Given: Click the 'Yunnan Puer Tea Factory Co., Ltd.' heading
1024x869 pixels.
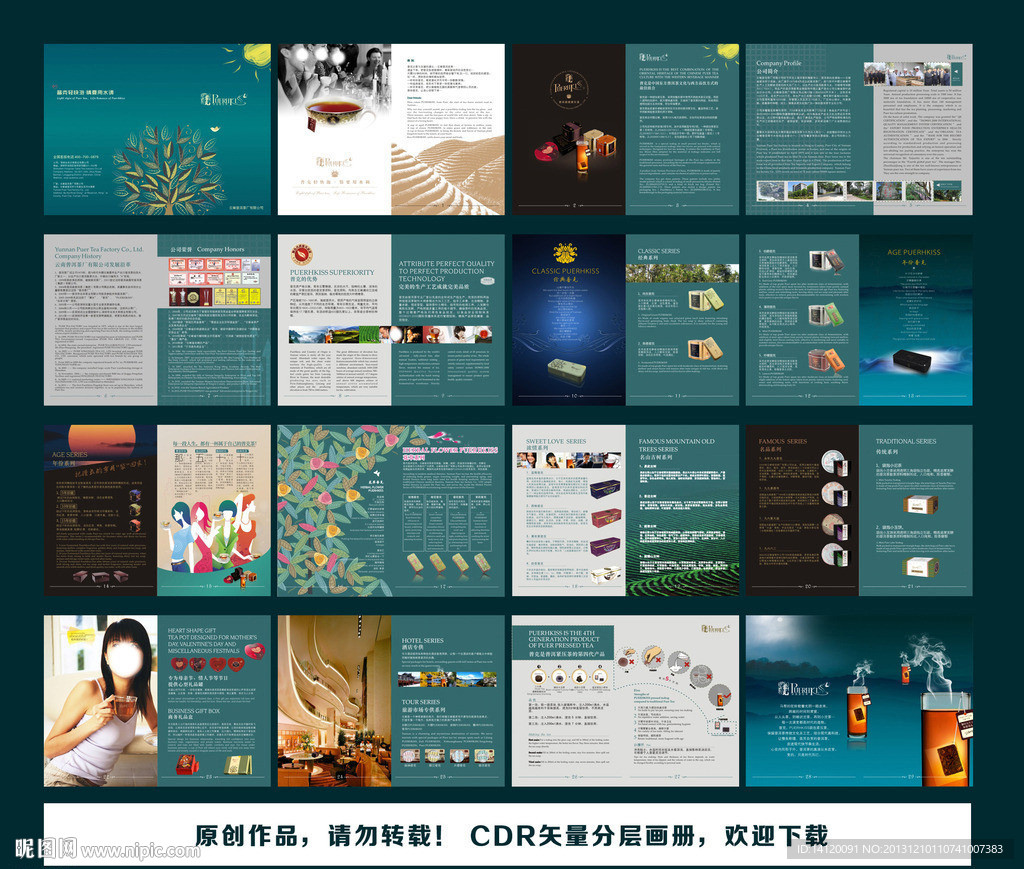Looking at the screenshot, I should (x=99, y=249).
